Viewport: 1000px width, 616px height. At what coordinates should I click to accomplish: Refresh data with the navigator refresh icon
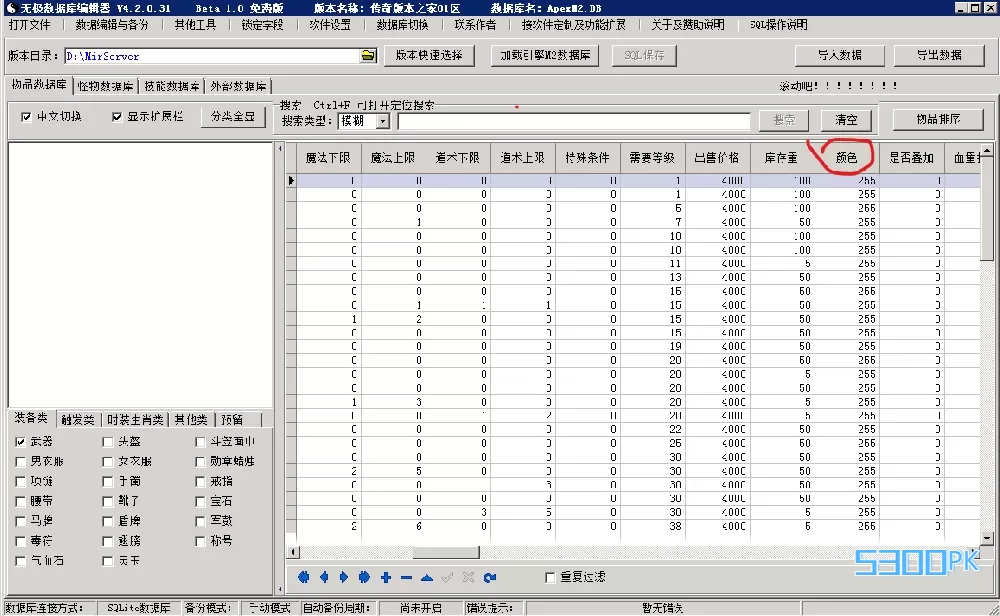[x=489, y=577]
